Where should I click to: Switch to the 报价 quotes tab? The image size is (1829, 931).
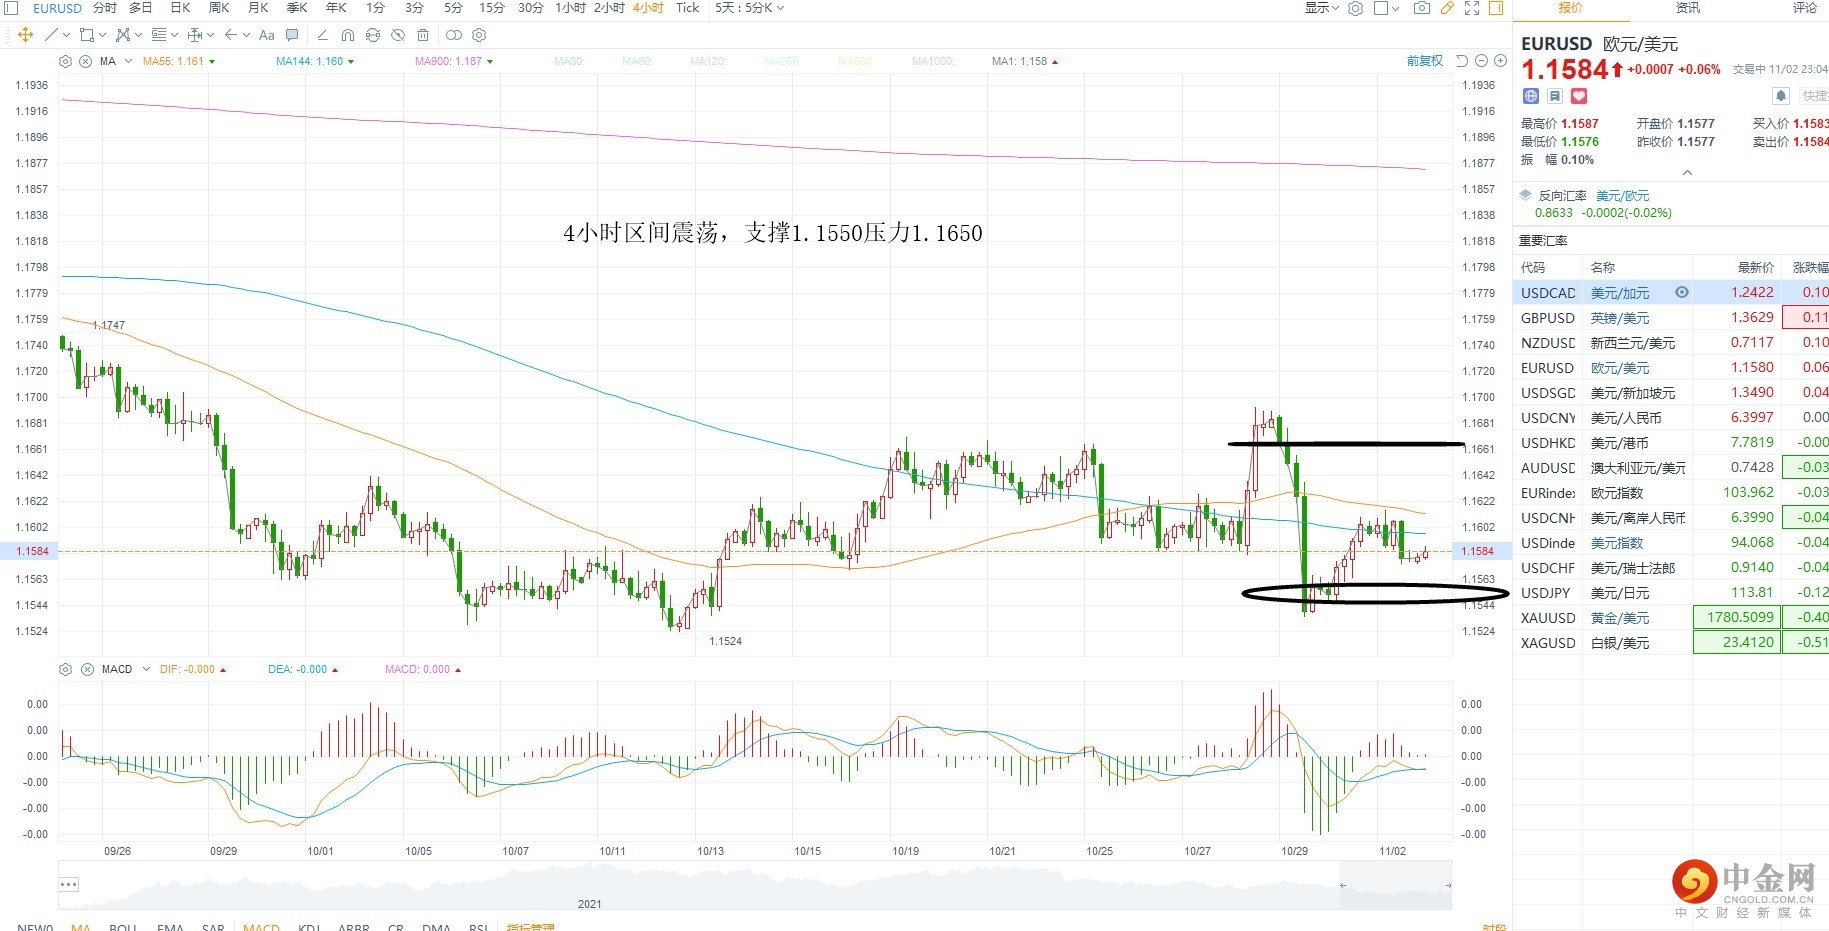pyautogui.click(x=1571, y=8)
